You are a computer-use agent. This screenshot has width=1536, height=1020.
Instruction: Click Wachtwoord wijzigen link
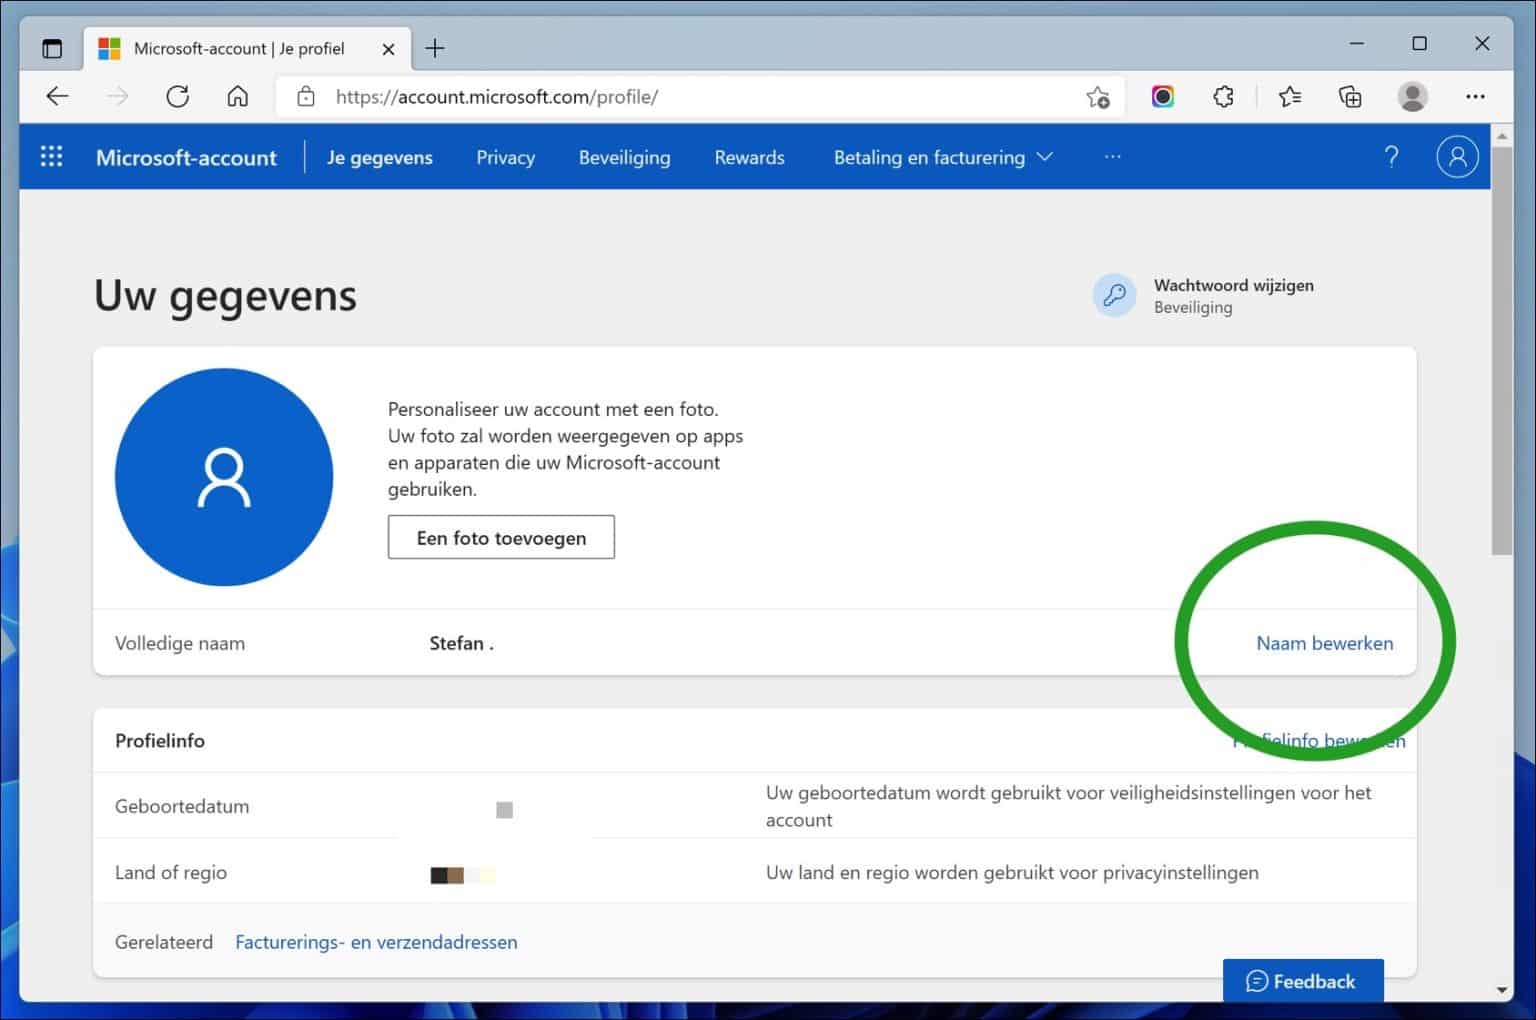point(1233,285)
